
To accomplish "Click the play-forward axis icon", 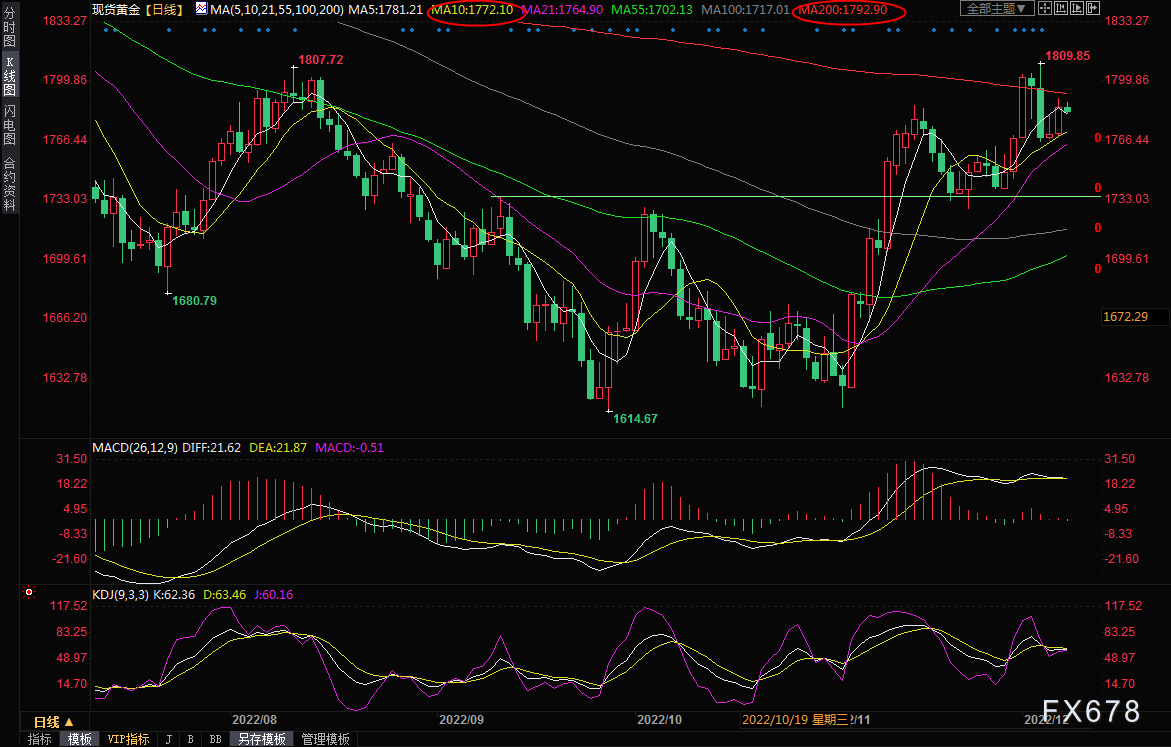I will click(x=1077, y=9).
